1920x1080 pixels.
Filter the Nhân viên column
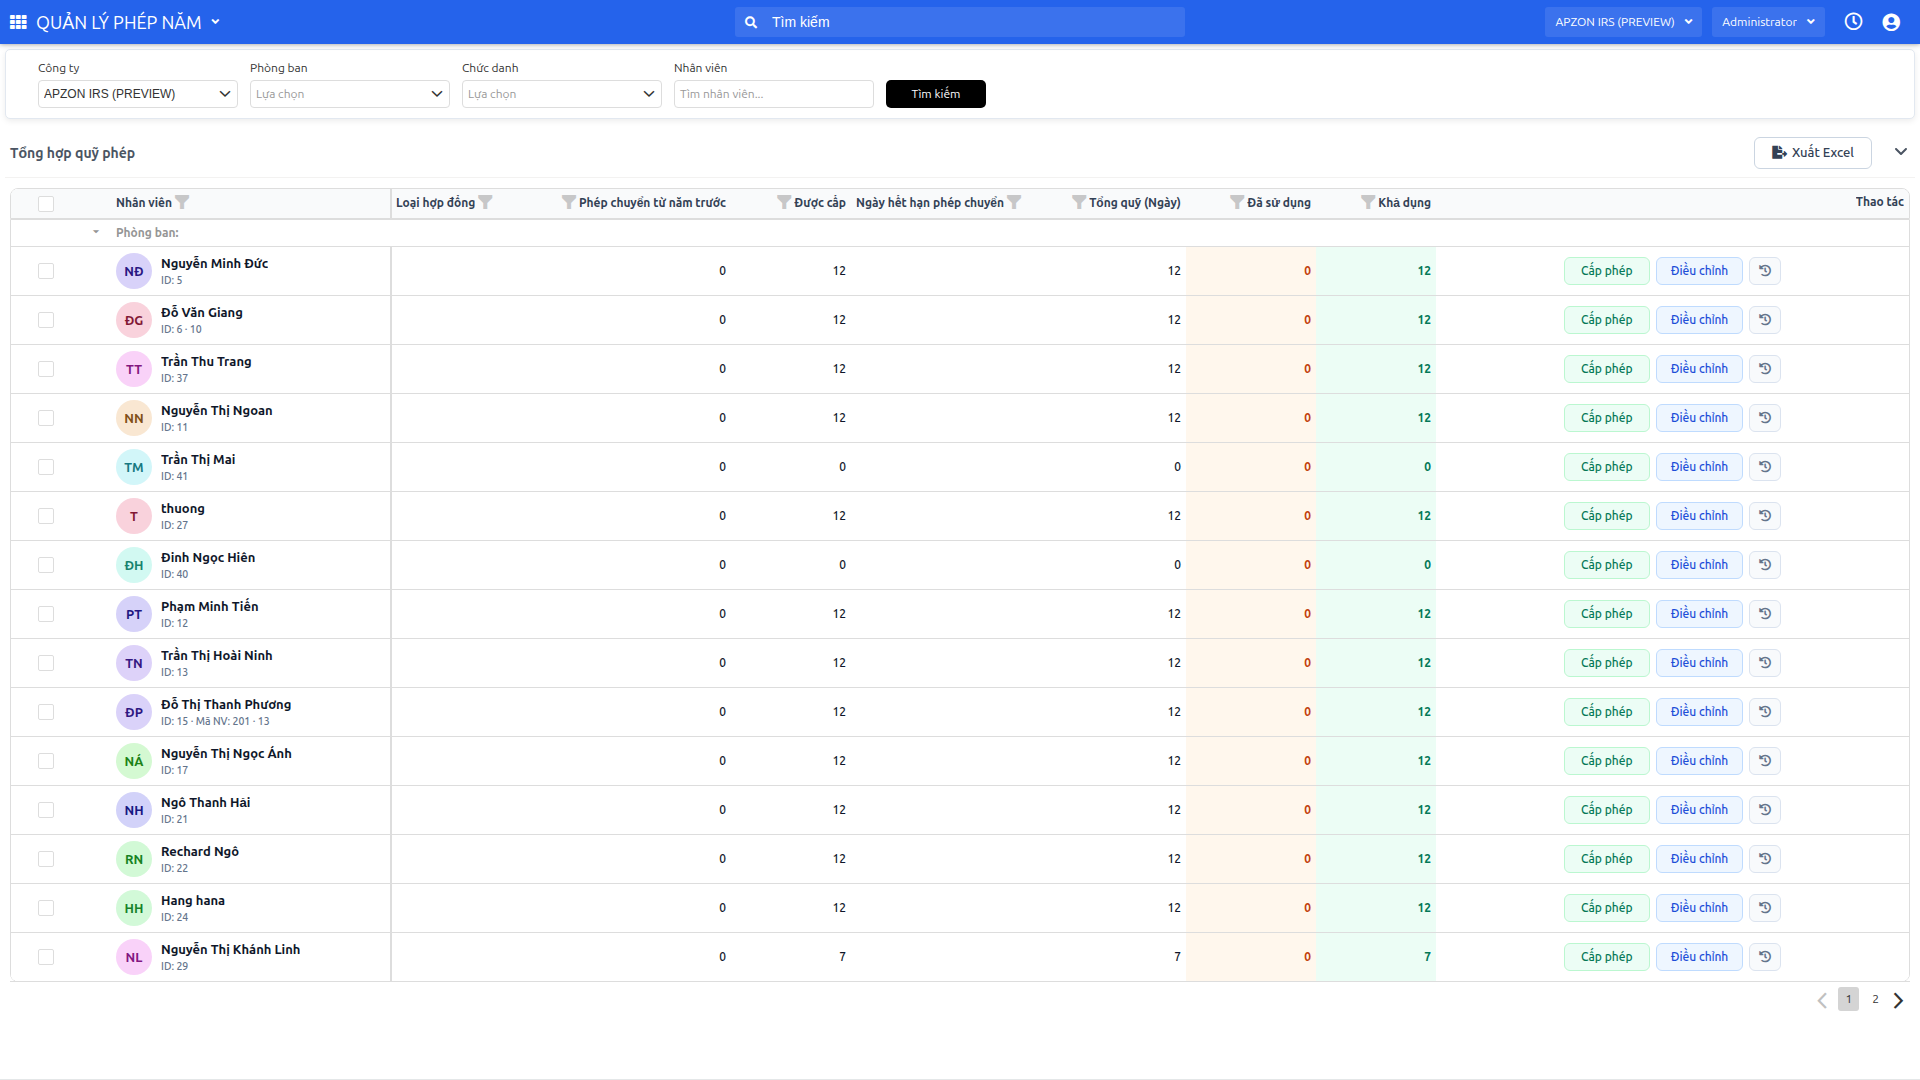[182, 202]
